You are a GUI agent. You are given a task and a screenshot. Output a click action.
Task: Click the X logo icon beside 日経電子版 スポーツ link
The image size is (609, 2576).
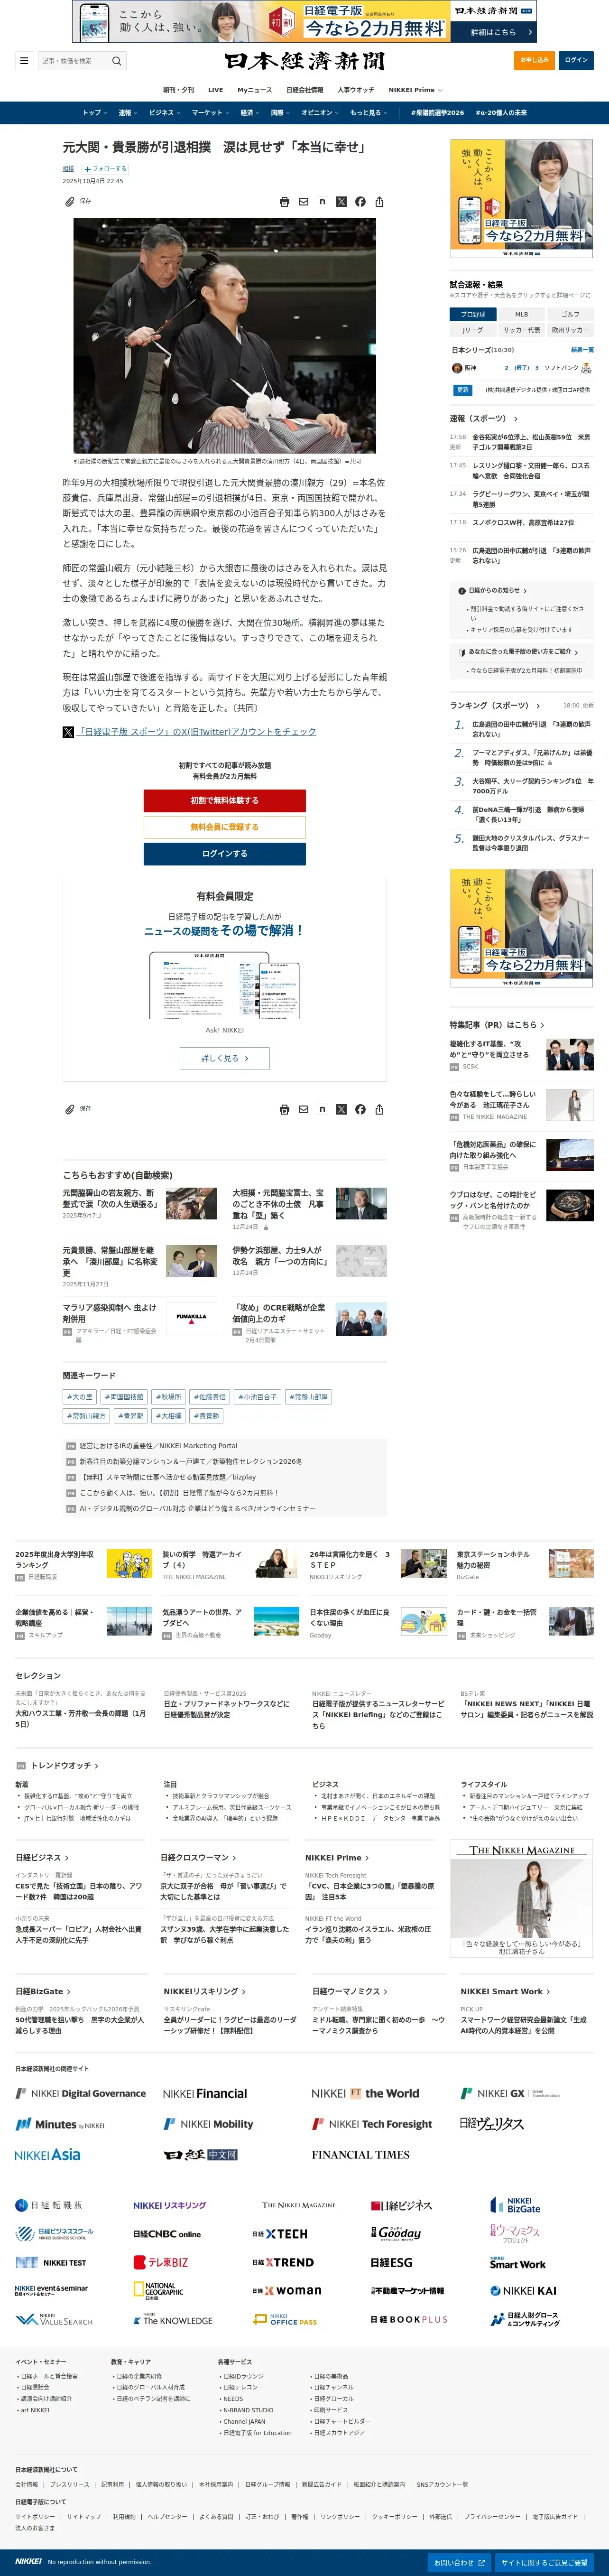[x=68, y=732]
